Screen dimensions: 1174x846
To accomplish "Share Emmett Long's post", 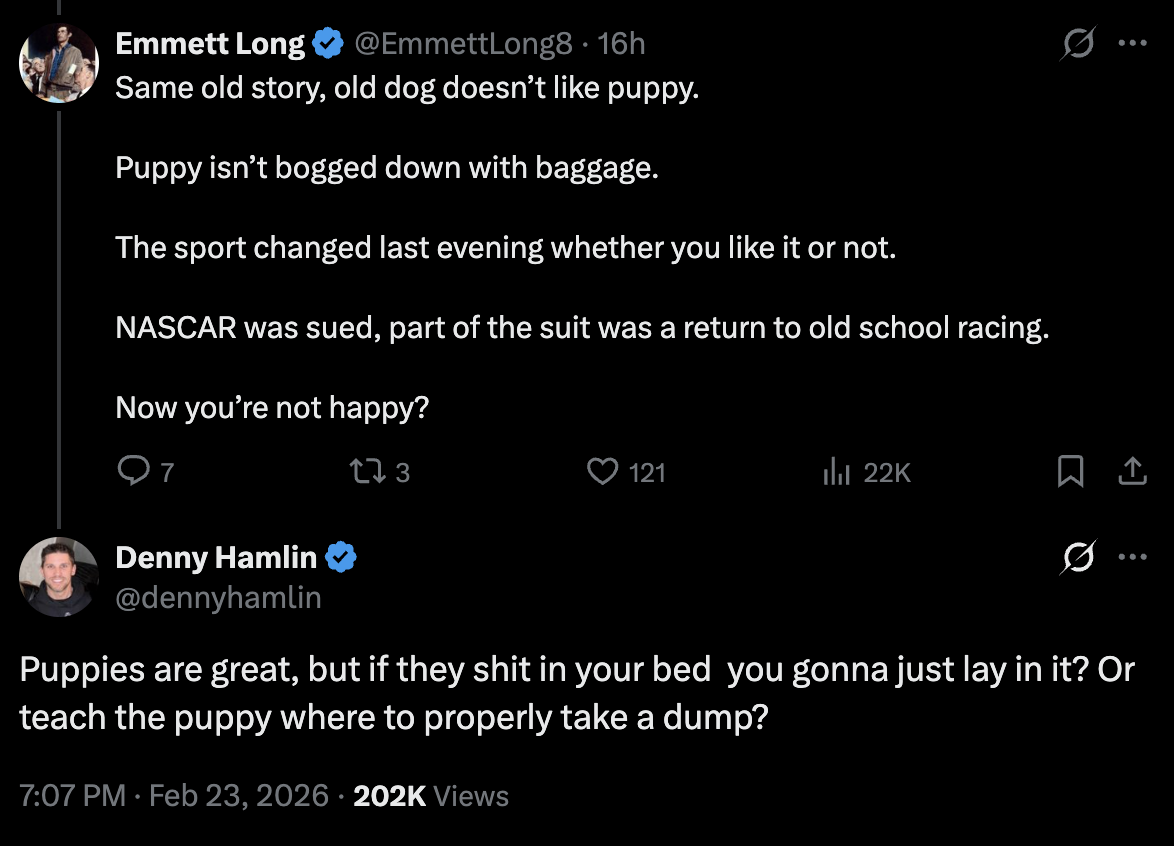I will tap(1131, 471).
